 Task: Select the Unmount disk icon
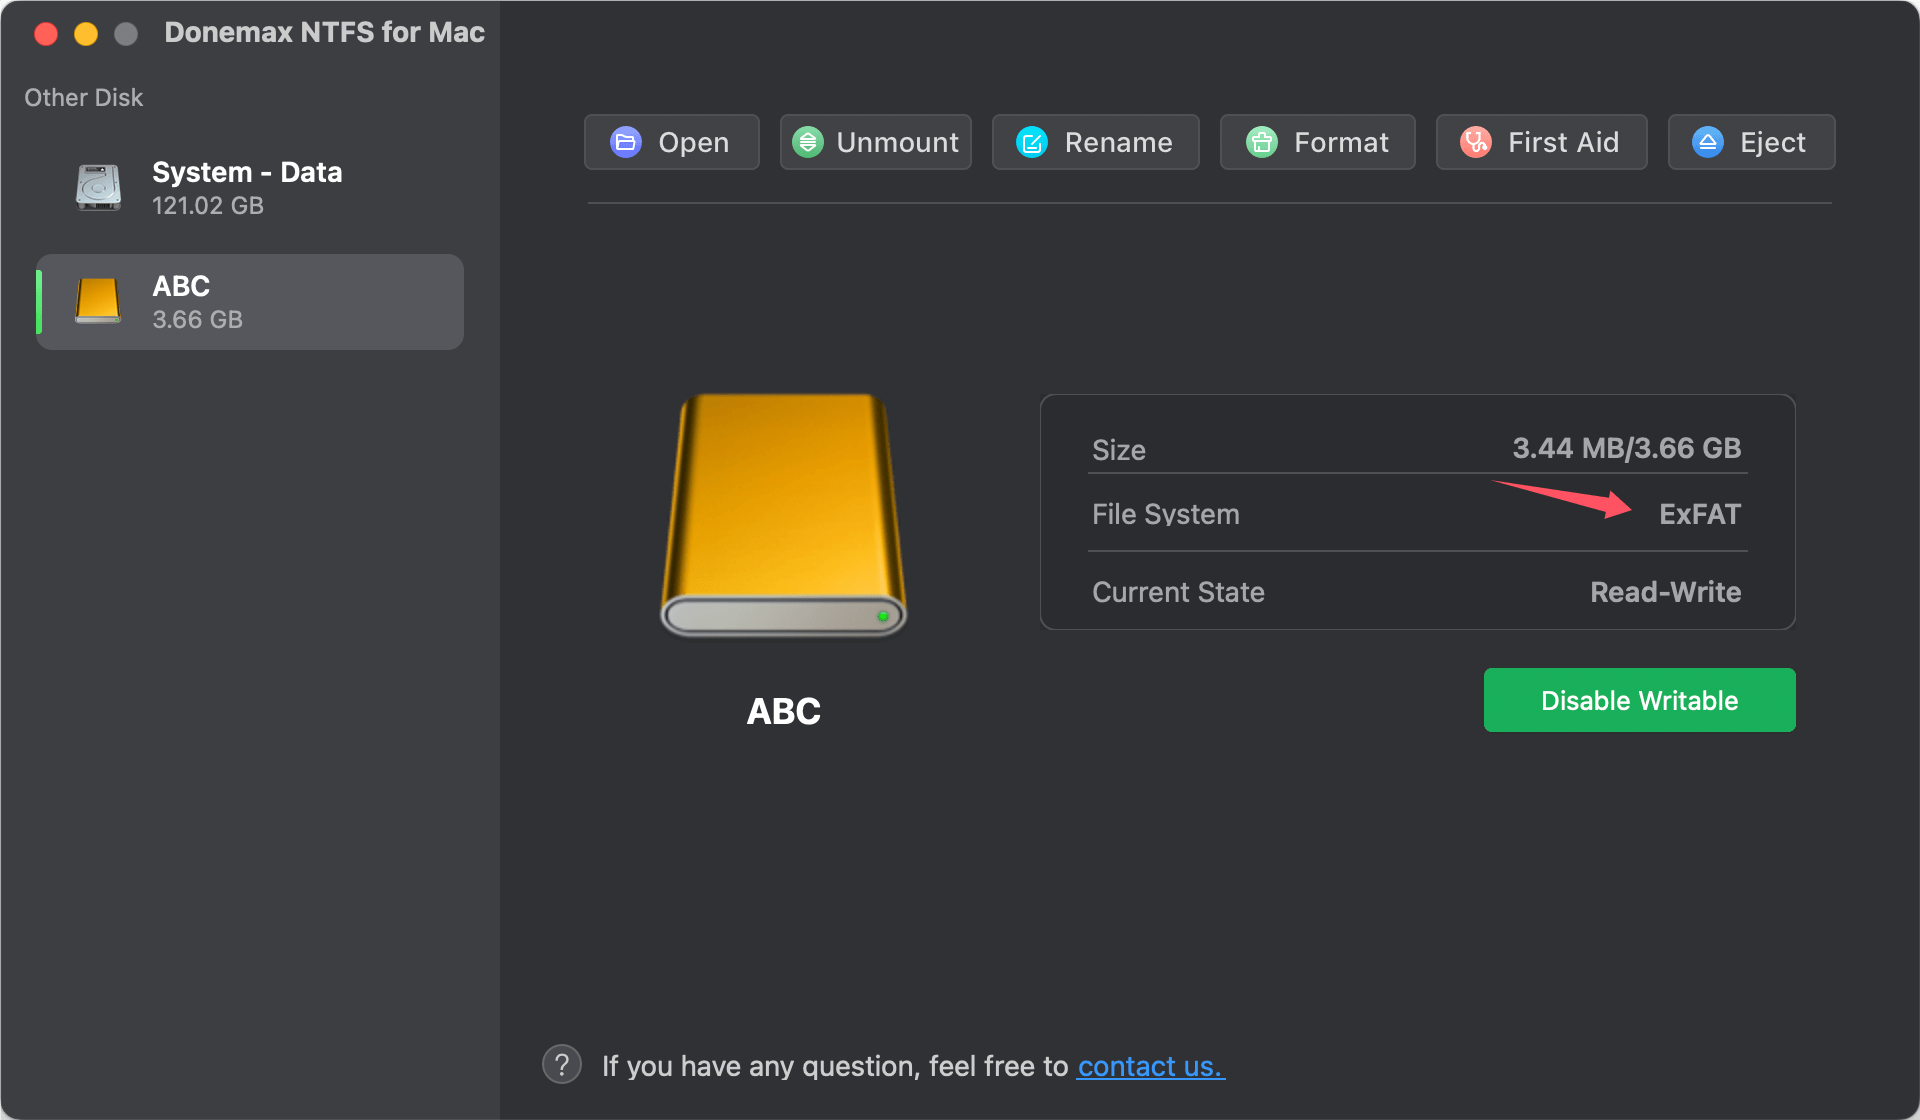(809, 142)
